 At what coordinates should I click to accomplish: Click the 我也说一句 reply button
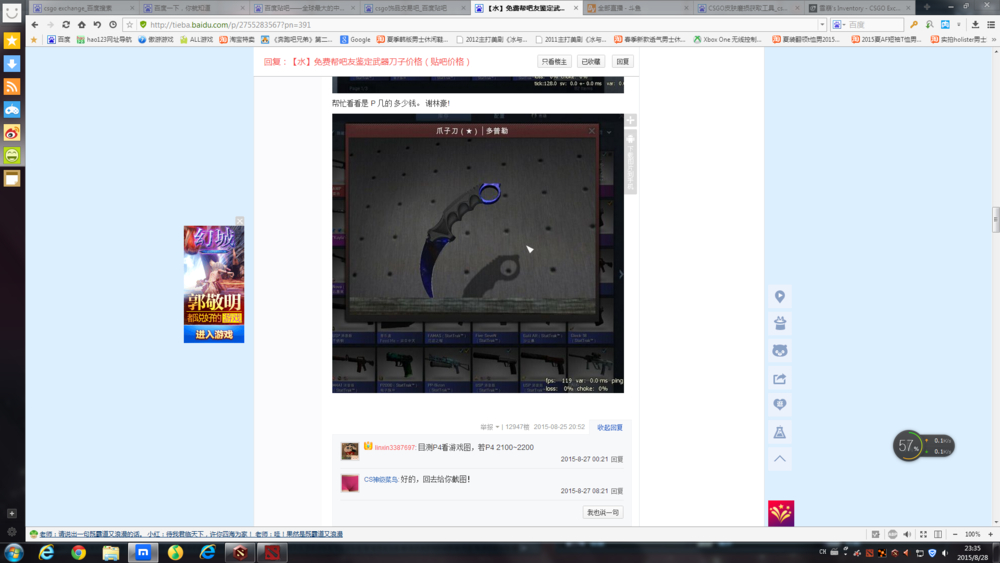pos(603,513)
